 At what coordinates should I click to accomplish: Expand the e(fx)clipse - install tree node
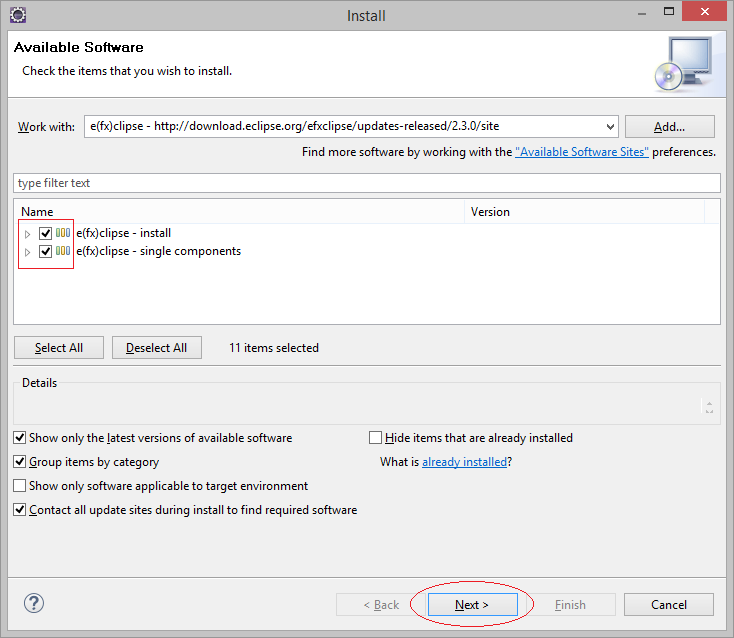[28, 233]
